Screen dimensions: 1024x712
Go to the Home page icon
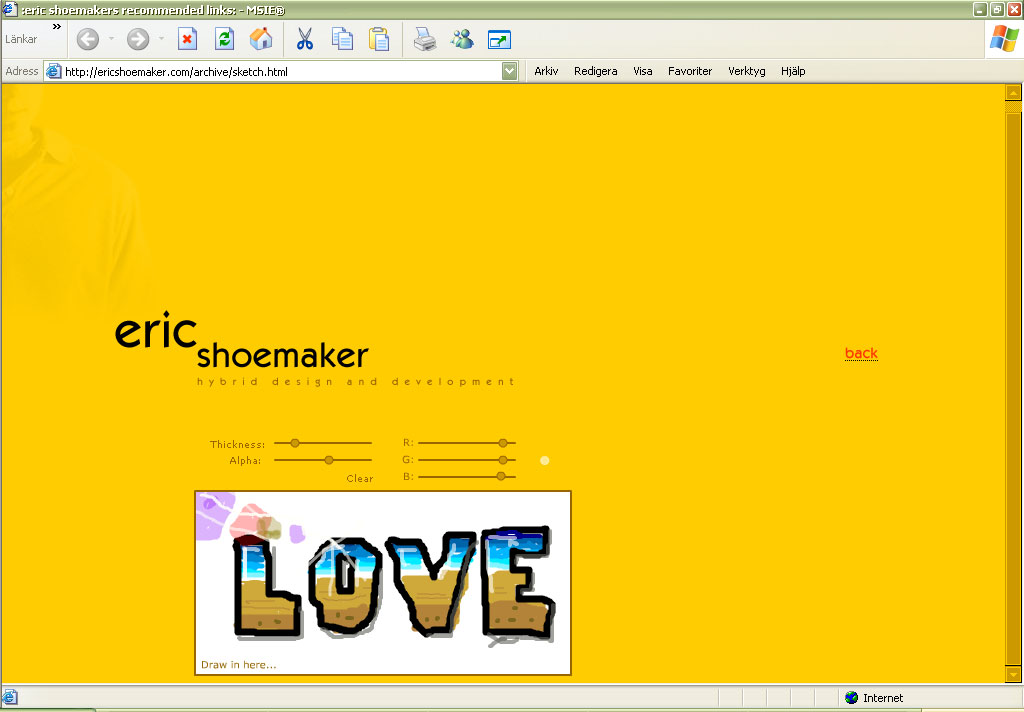coord(261,40)
